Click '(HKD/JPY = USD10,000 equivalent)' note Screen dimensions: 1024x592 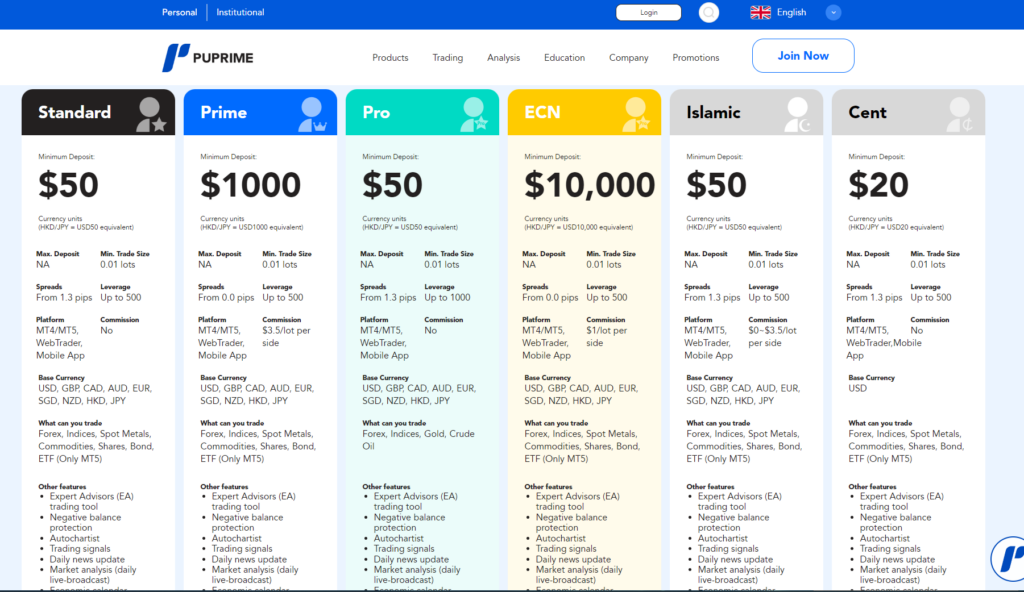[x=579, y=227]
